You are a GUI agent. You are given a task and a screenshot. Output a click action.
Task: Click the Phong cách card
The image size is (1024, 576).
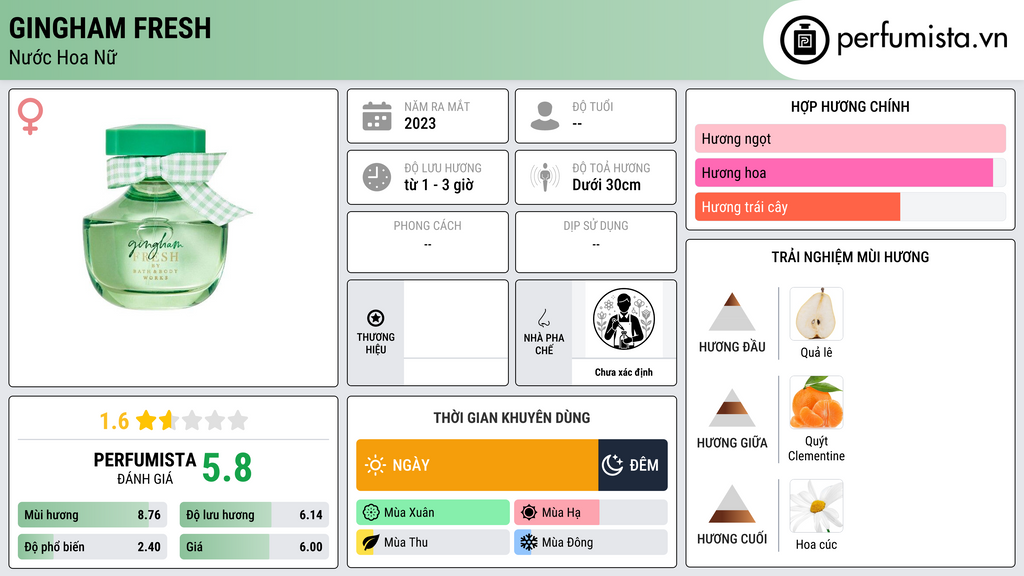click(x=428, y=242)
